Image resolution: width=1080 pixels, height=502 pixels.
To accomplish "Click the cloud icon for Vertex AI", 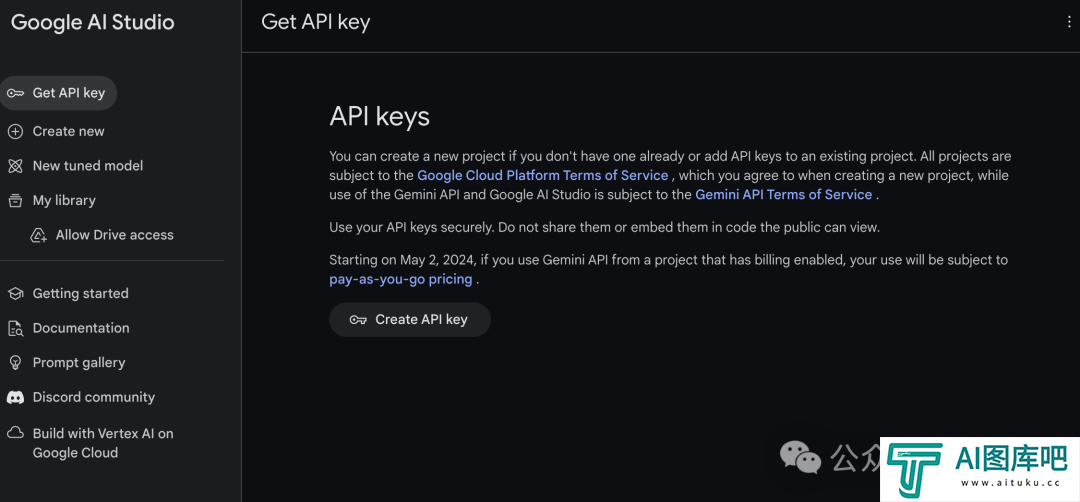I will [x=15, y=433].
